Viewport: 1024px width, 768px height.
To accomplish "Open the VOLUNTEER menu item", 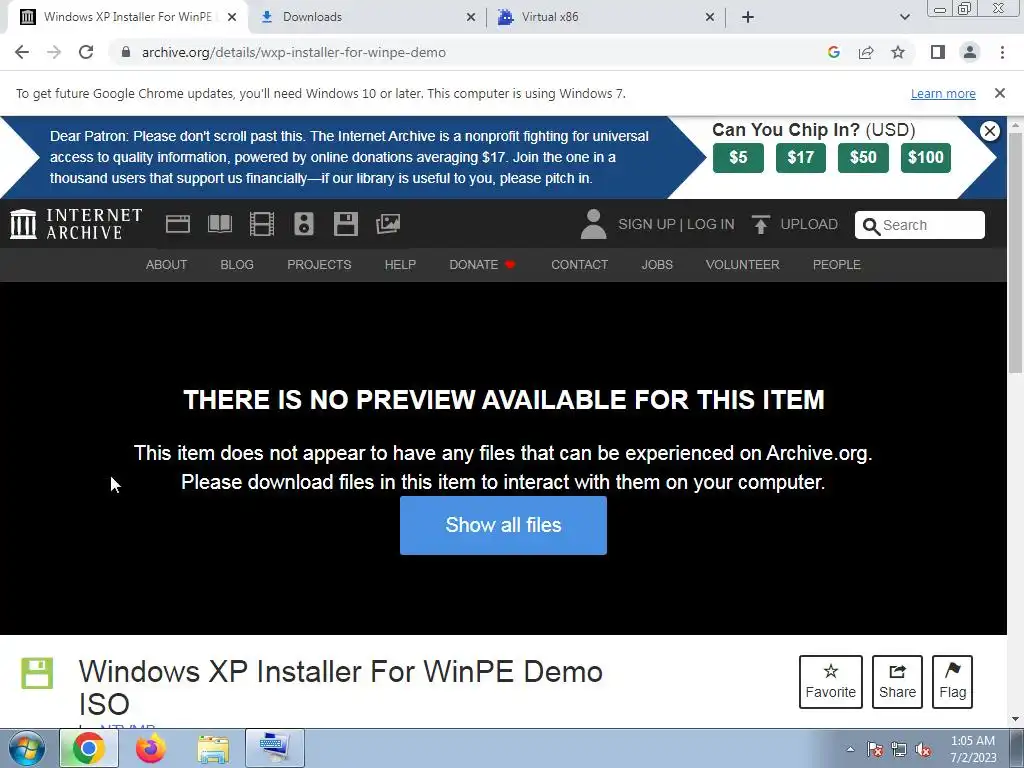I will 743,264.
